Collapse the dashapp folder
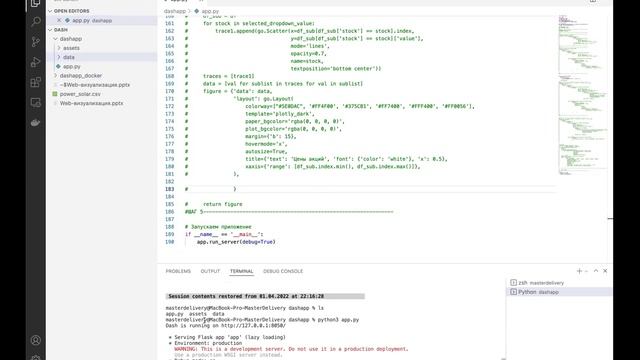Viewport: 640px width, 360px height. pos(71,39)
